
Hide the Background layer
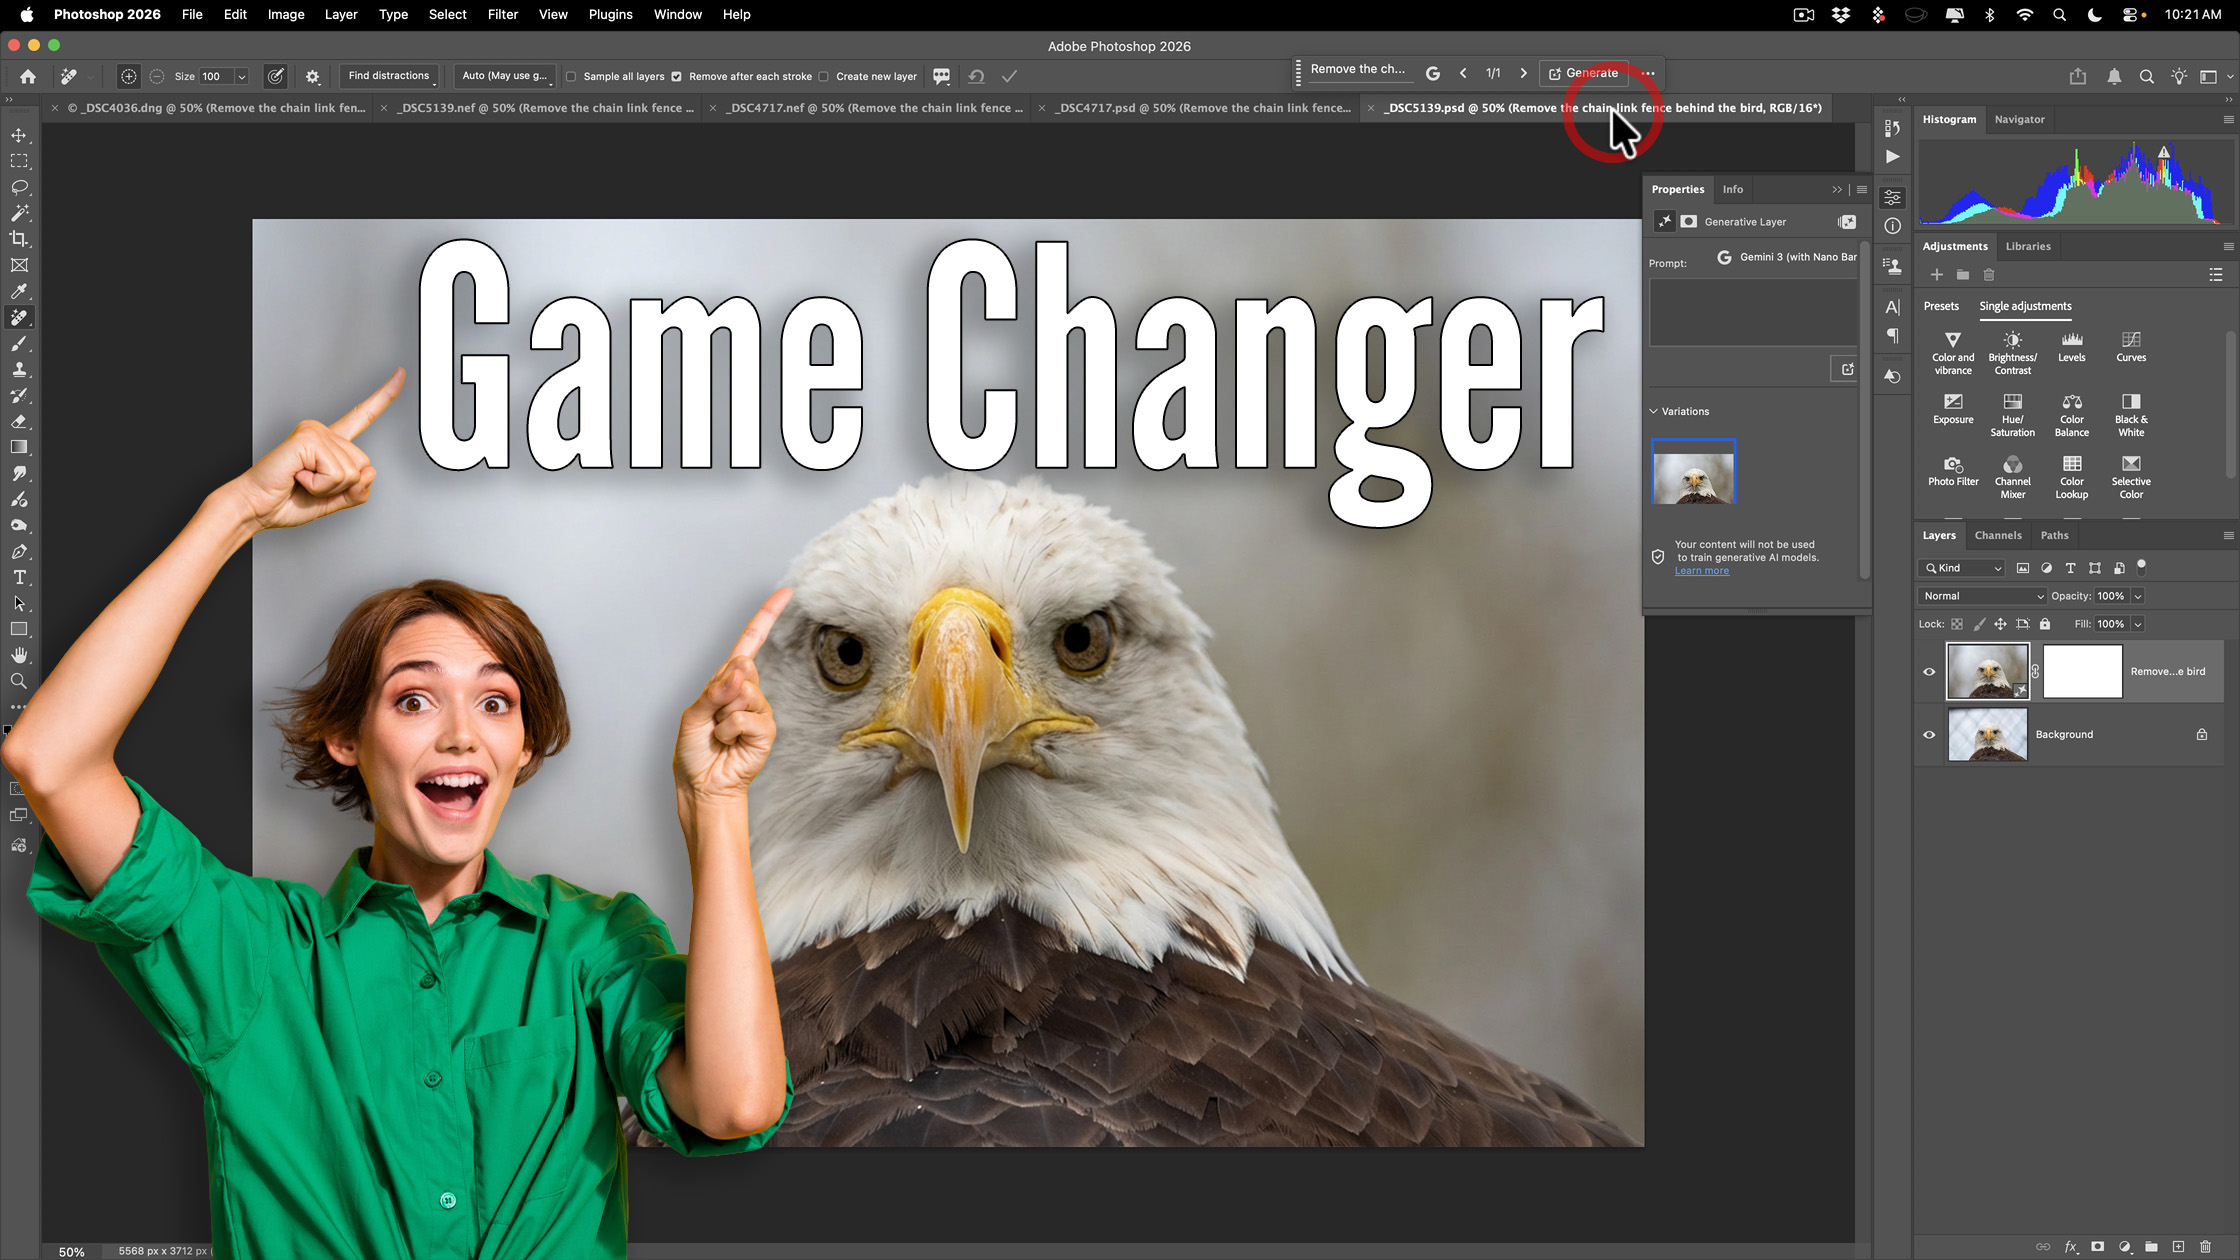1929,734
